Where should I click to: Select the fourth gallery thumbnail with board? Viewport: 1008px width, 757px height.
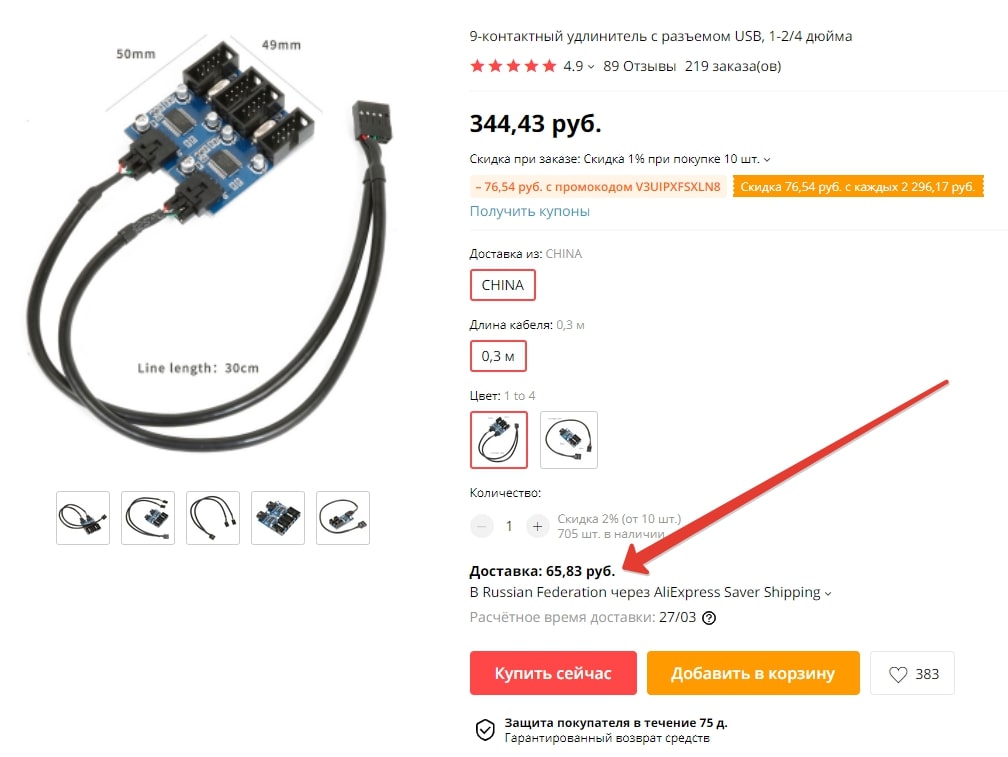coord(278,518)
